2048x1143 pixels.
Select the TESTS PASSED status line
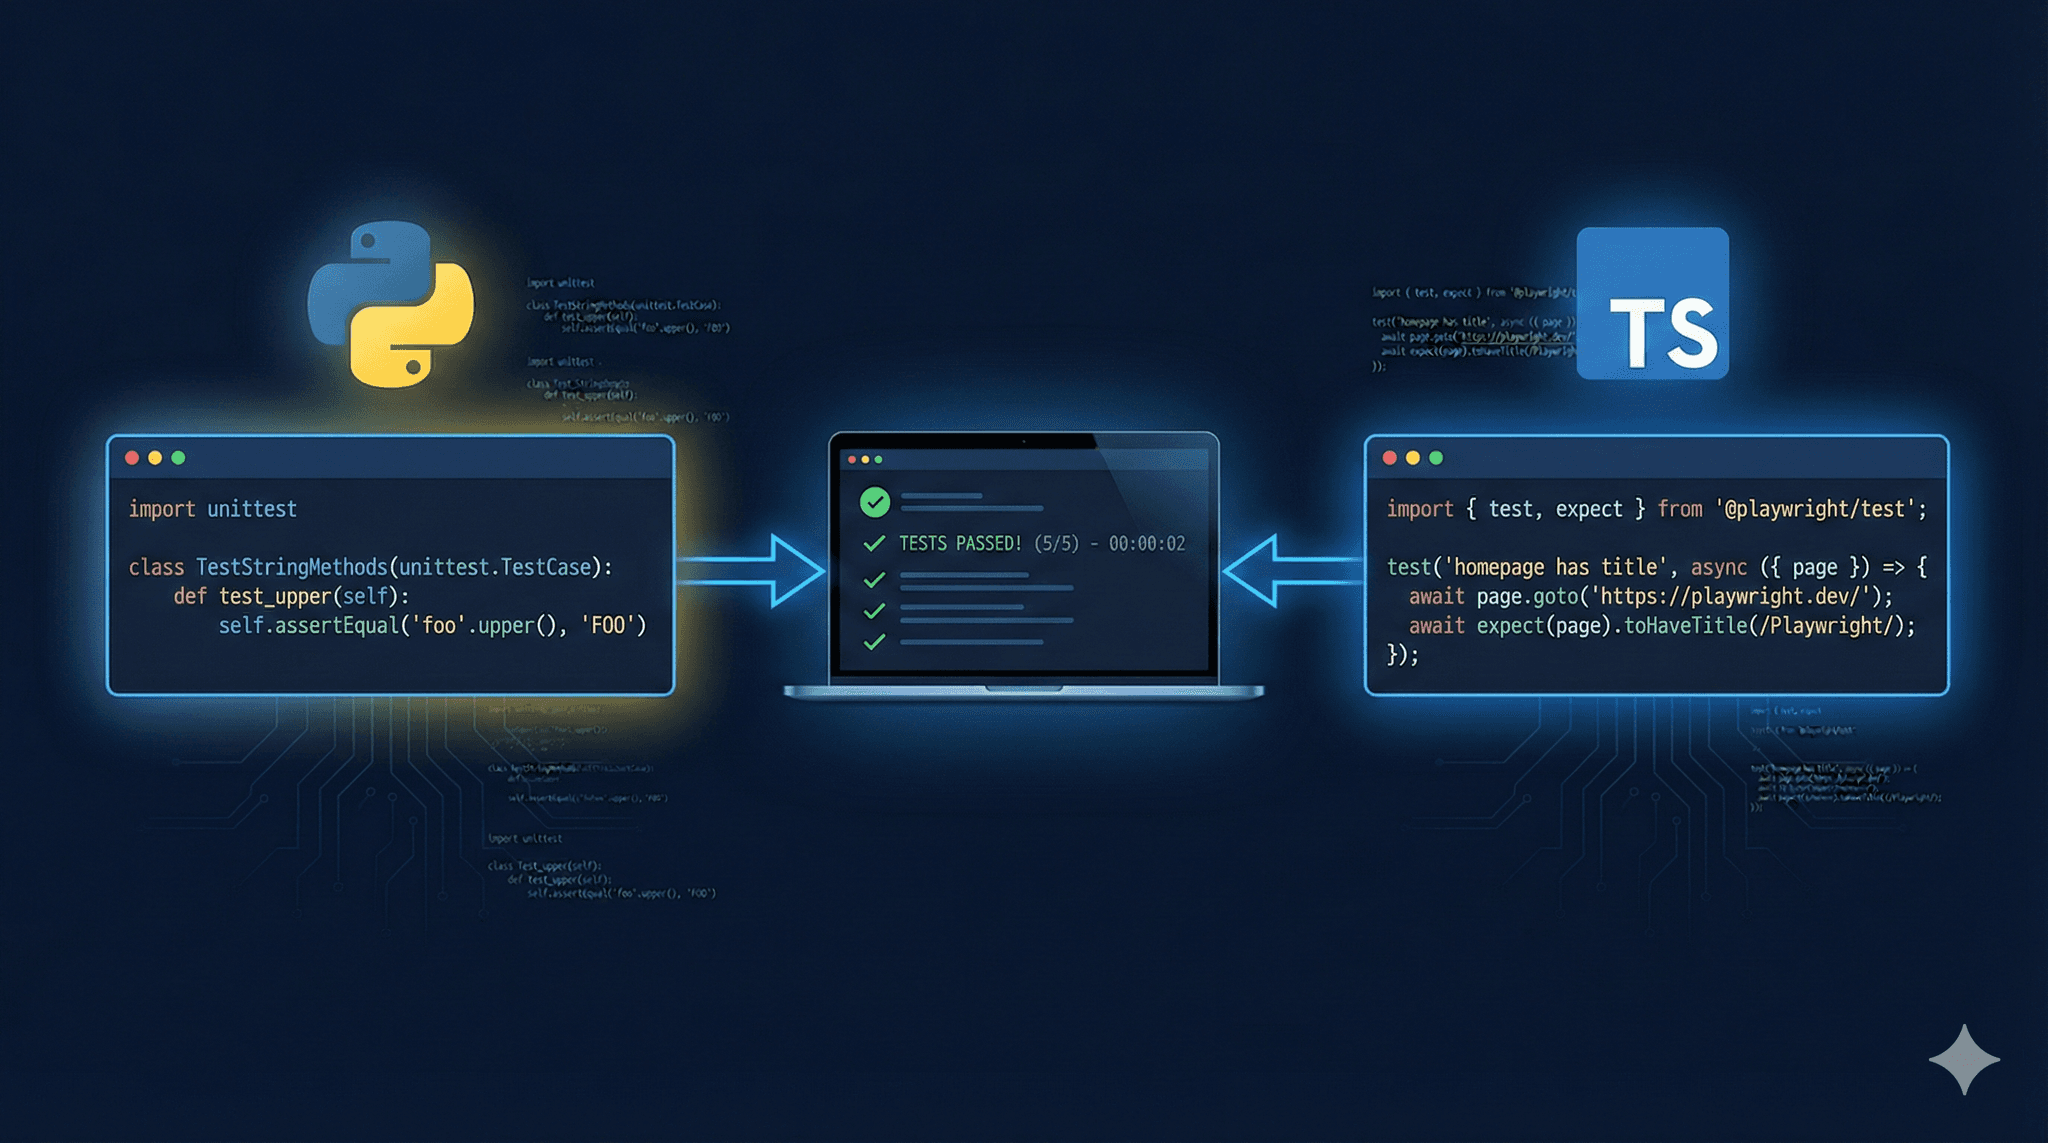(1040, 544)
